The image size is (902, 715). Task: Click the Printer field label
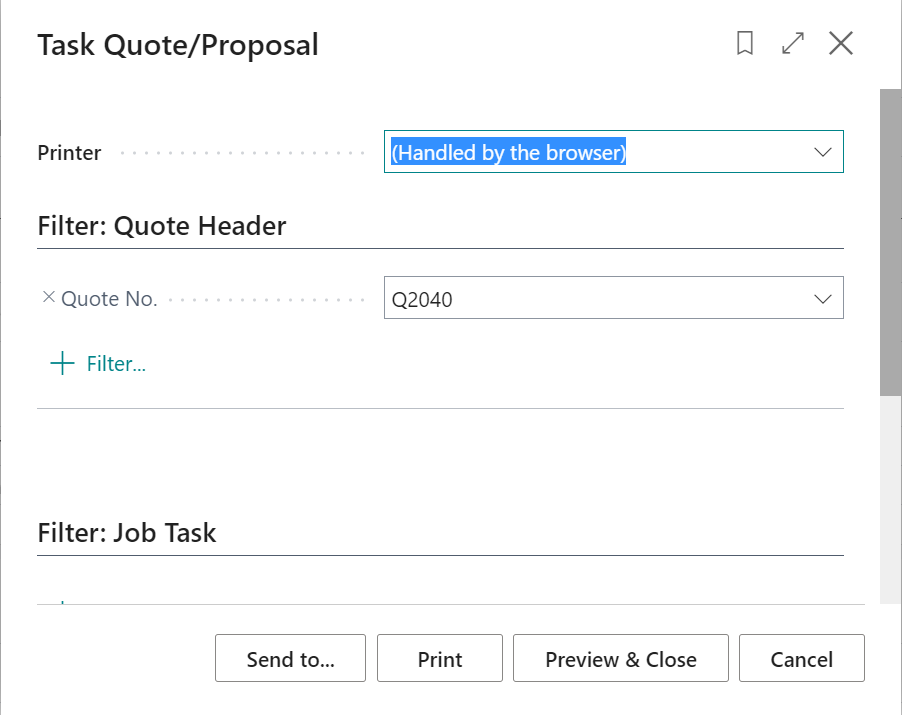(x=69, y=153)
